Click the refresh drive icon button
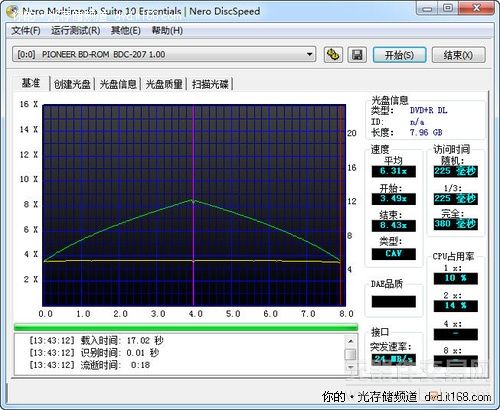The width and height of the screenshot is (500, 410). [333, 55]
